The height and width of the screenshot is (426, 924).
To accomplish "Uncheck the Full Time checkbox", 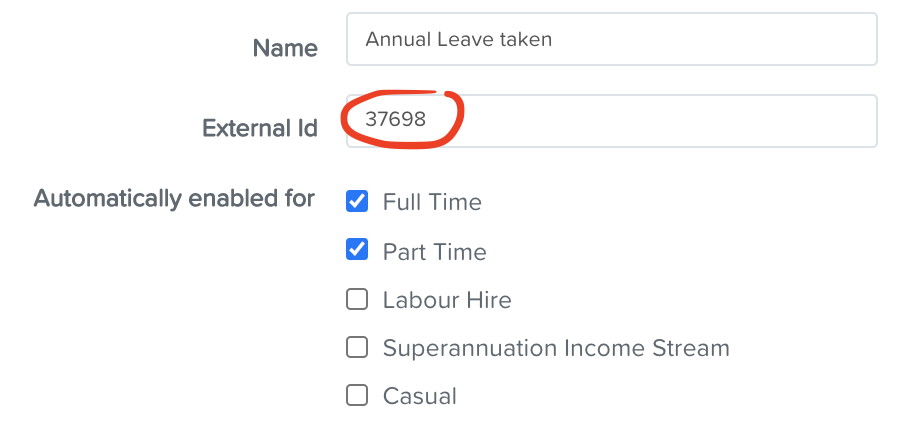I will [x=357, y=201].
